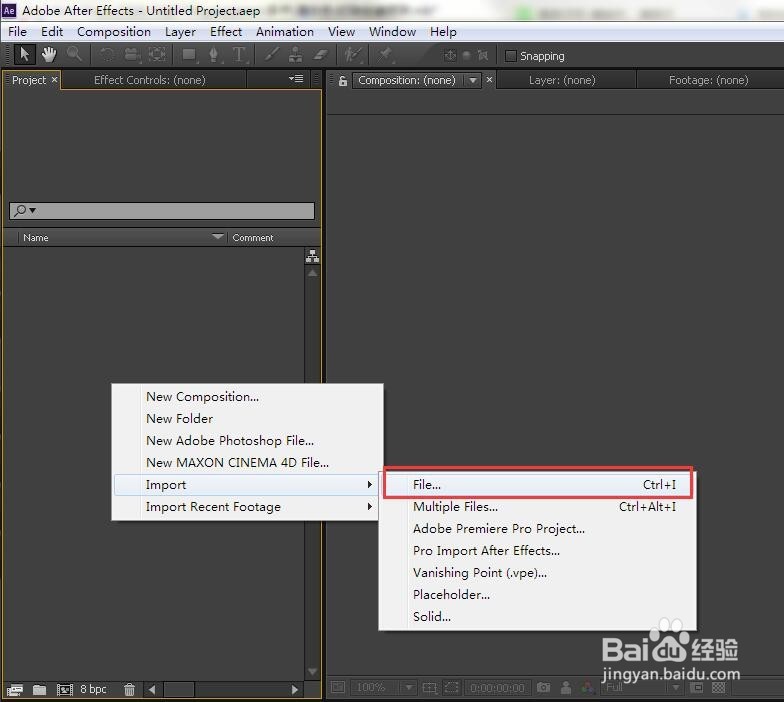
Task: Open the View menu
Action: [342, 32]
